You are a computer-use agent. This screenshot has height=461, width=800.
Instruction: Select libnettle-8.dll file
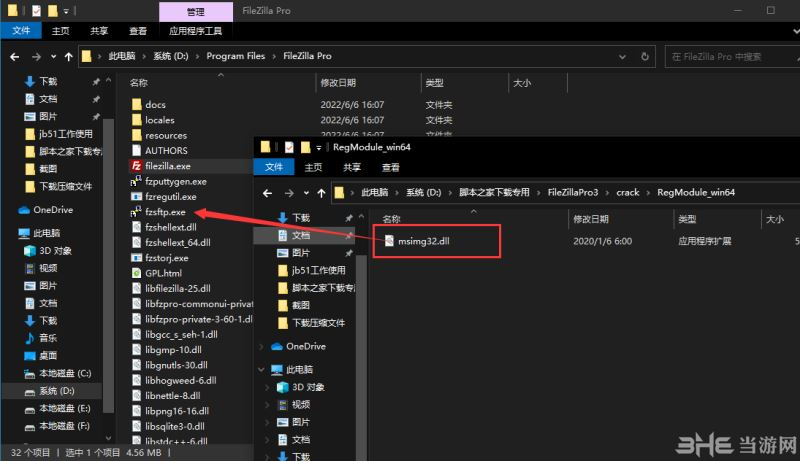(172, 396)
